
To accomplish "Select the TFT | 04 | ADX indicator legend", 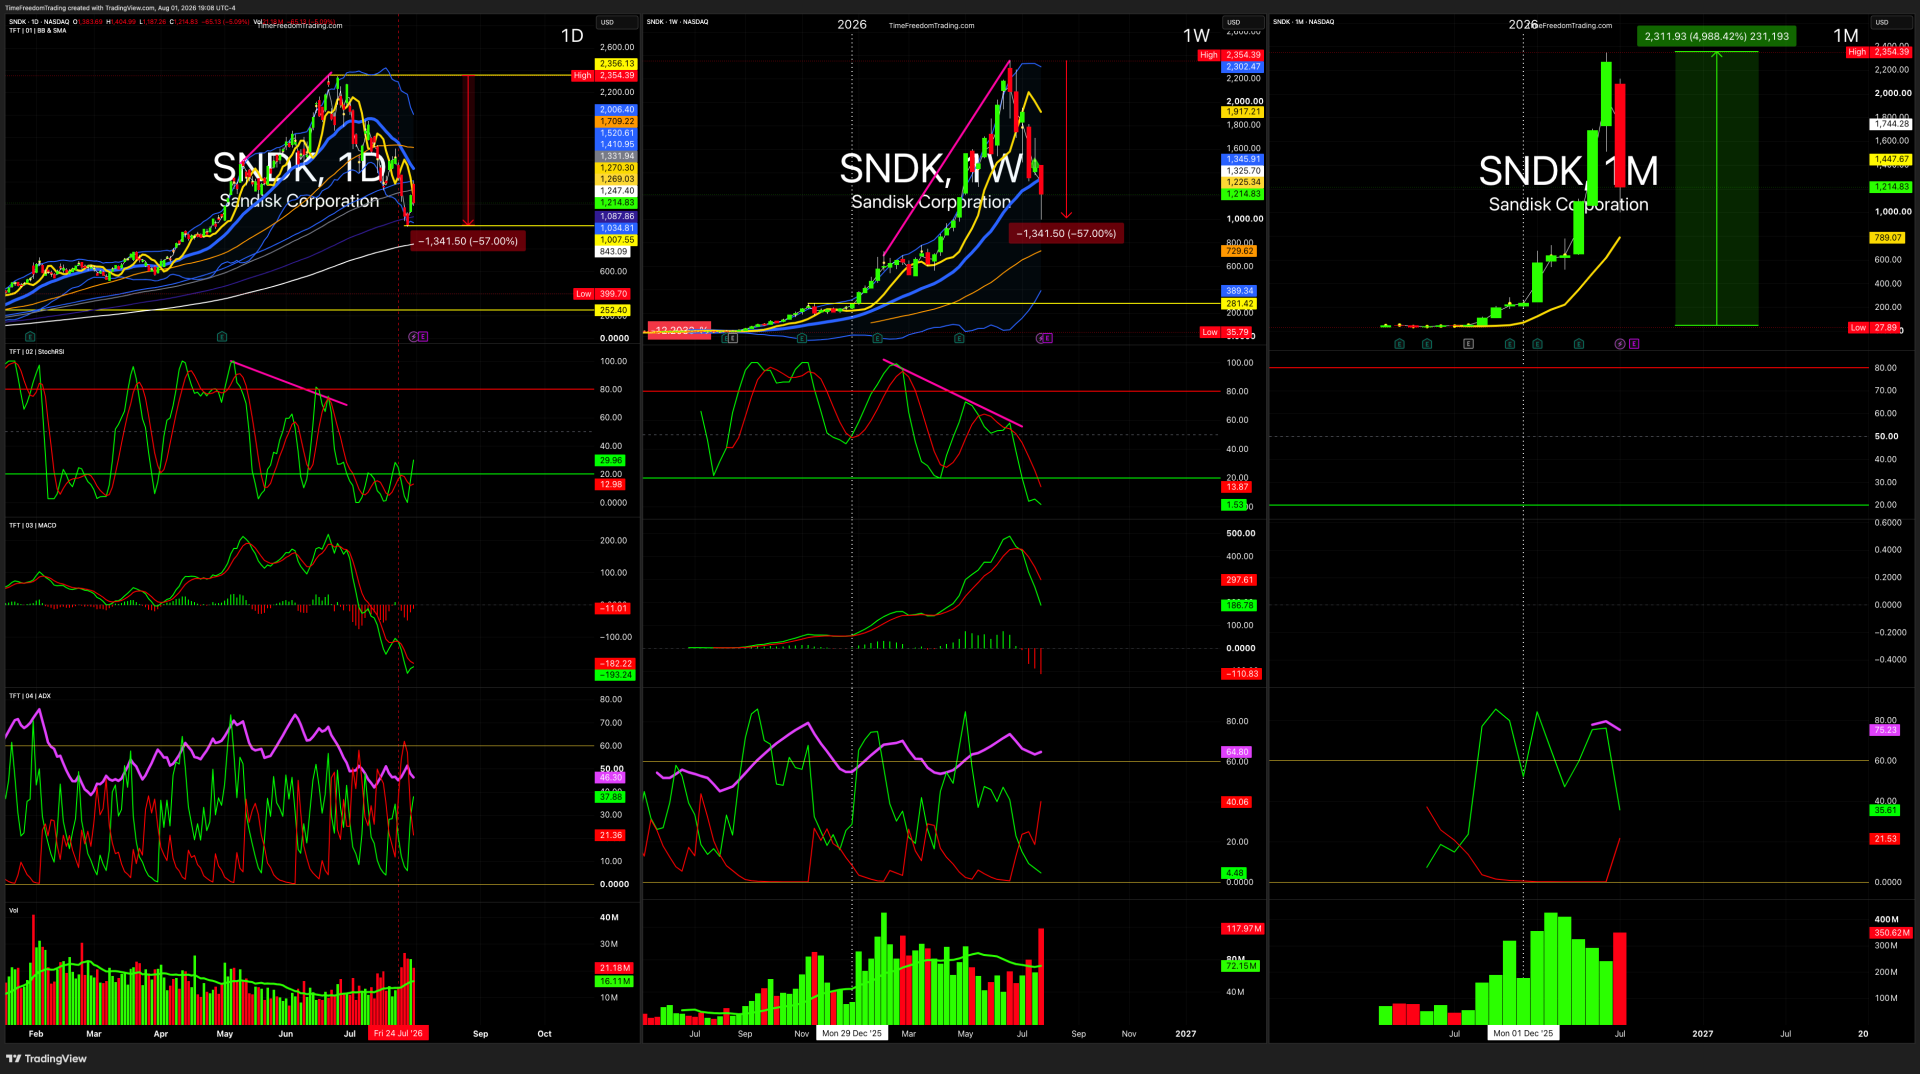I will 30,696.
